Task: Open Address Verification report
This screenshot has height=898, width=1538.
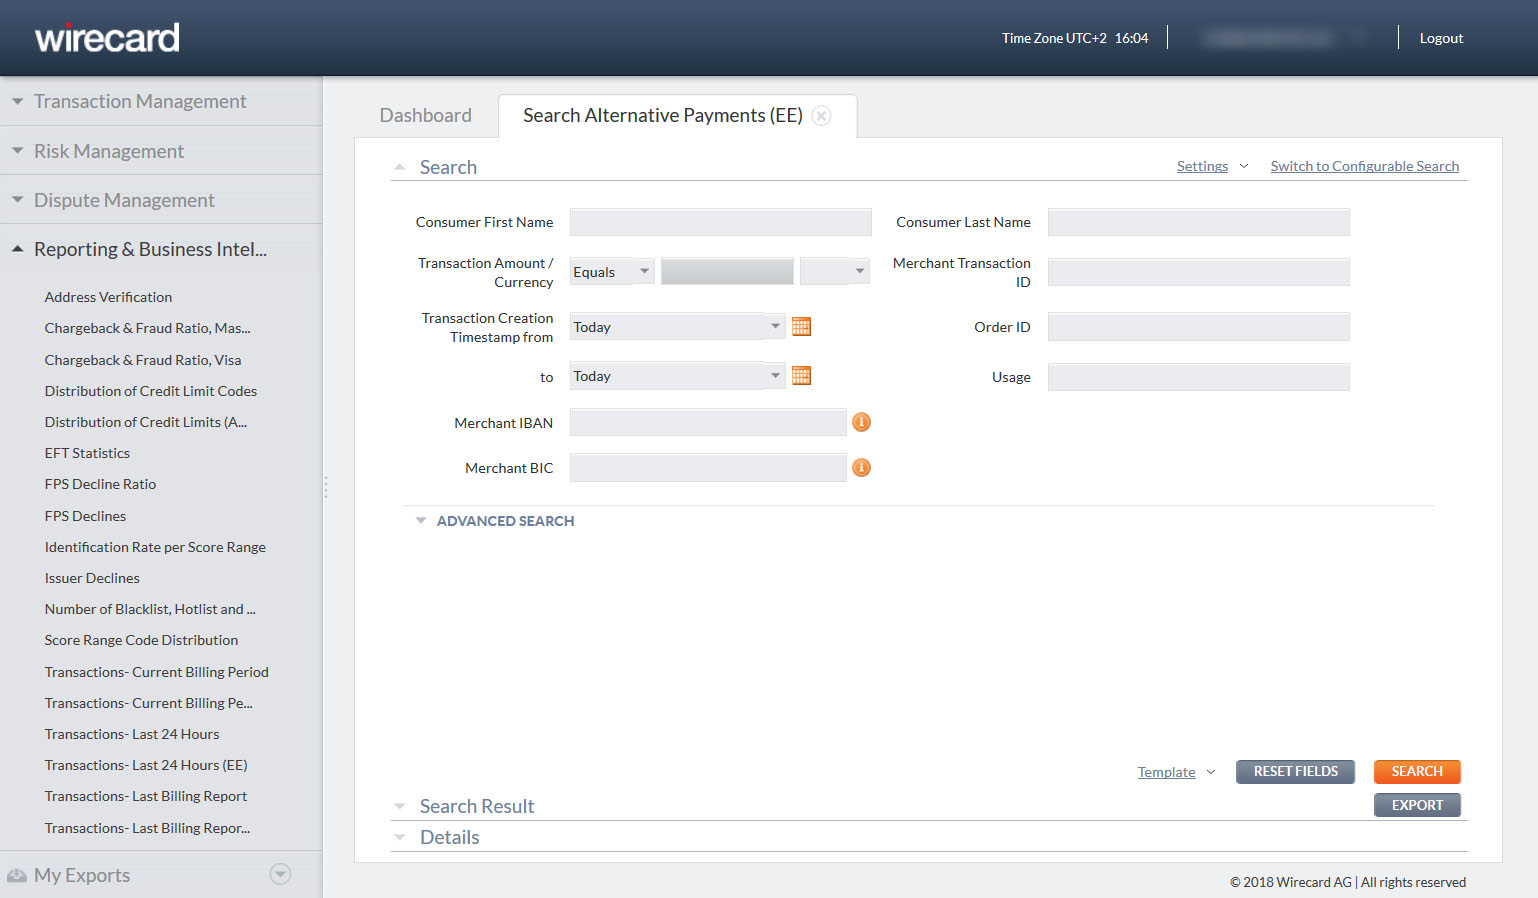Action: [108, 297]
